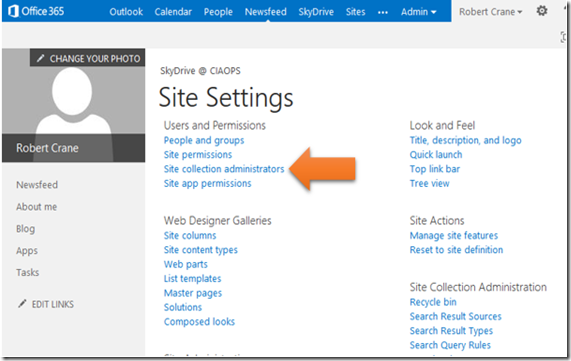Click CHANGE YOUR PHOTO button
Screen dimensions: 571x361
pos(87,58)
